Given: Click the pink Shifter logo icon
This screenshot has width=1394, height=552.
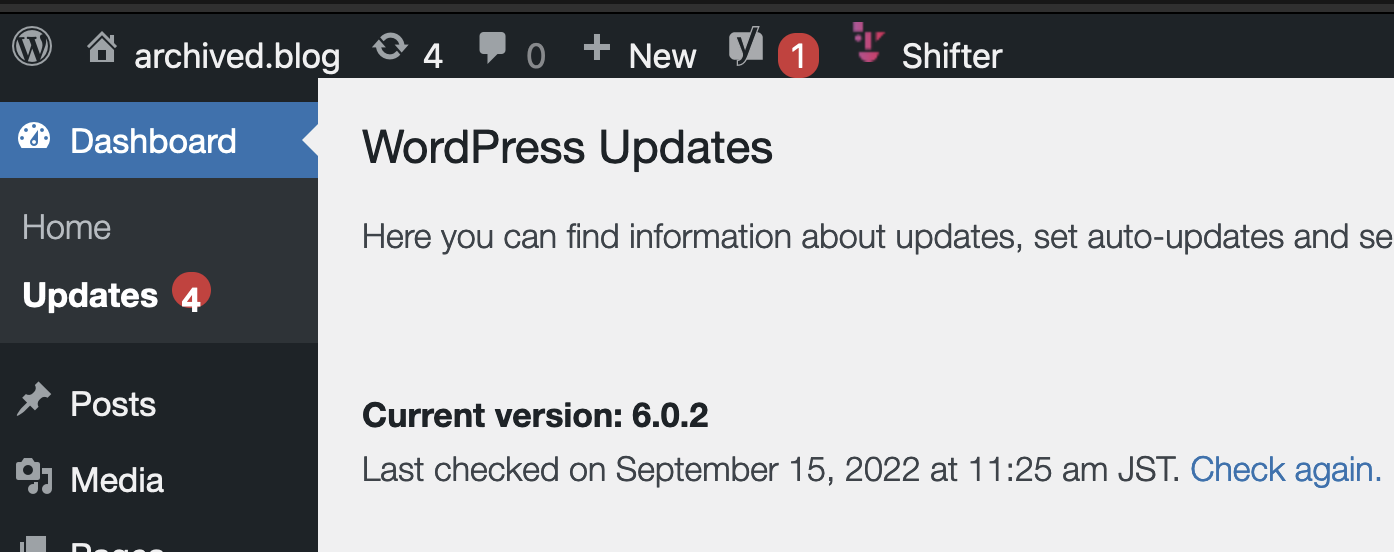Looking at the screenshot, I should click(867, 44).
